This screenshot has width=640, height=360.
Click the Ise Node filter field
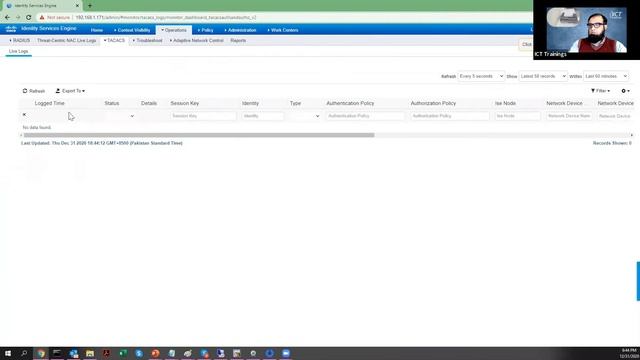pos(518,116)
